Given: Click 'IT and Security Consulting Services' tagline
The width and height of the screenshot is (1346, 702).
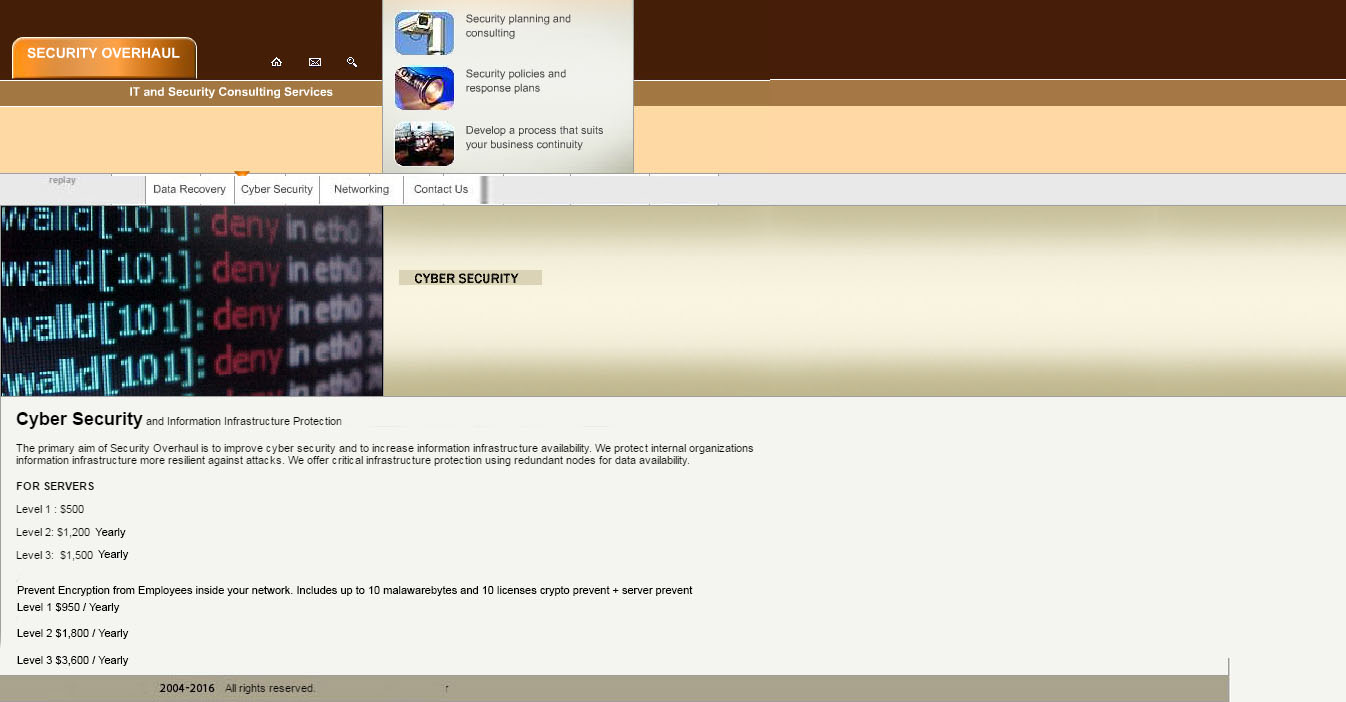Looking at the screenshot, I should (231, 92).
